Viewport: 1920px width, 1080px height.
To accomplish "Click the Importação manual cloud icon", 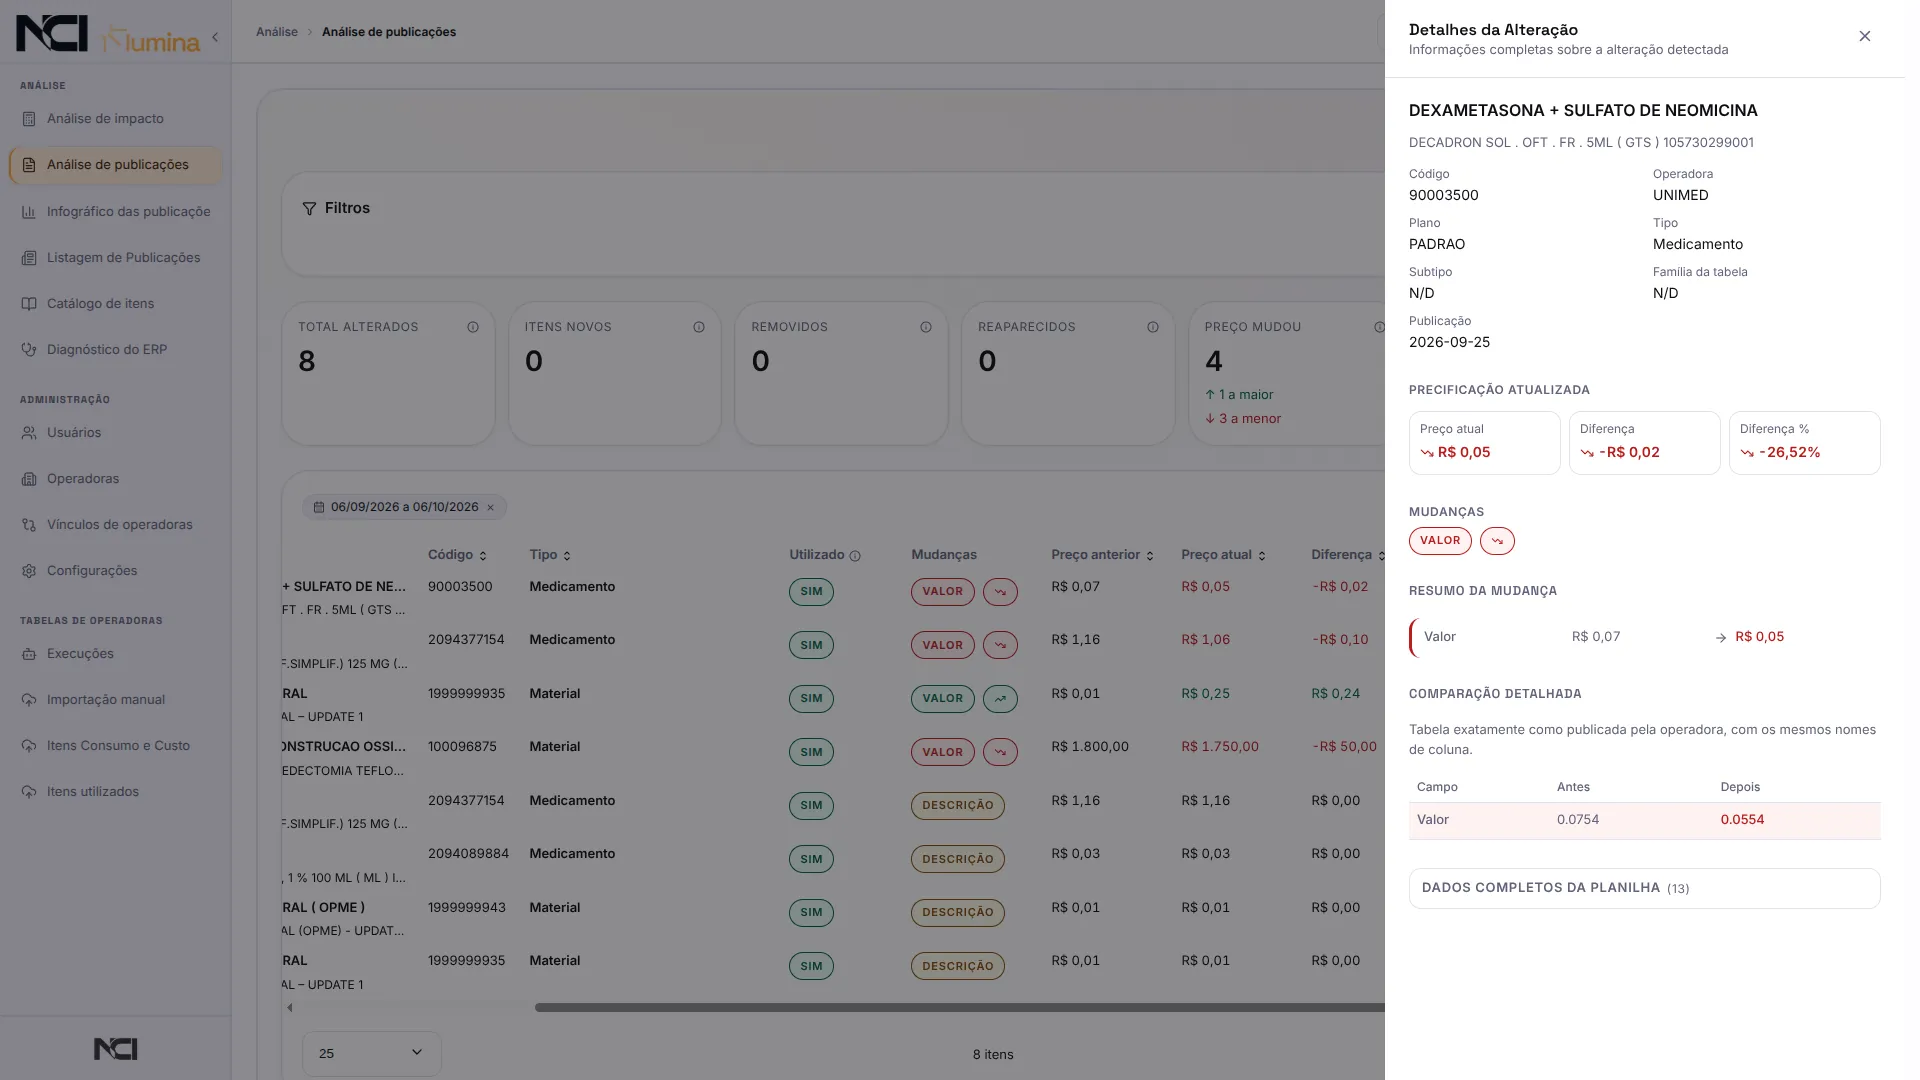I will tap(29, 700).
